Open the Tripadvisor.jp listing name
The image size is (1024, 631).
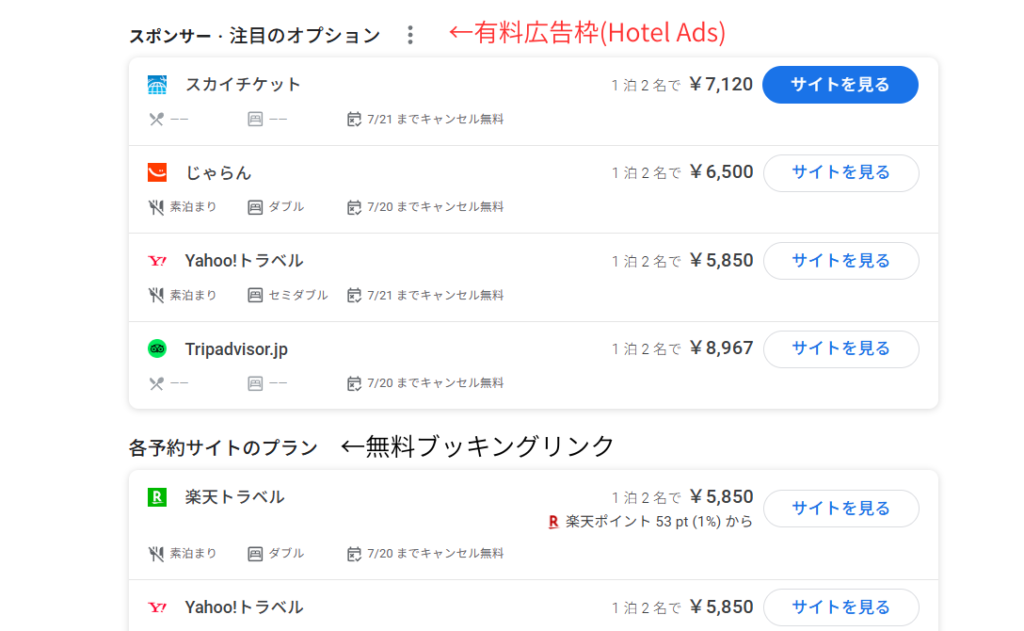(236, 349)
